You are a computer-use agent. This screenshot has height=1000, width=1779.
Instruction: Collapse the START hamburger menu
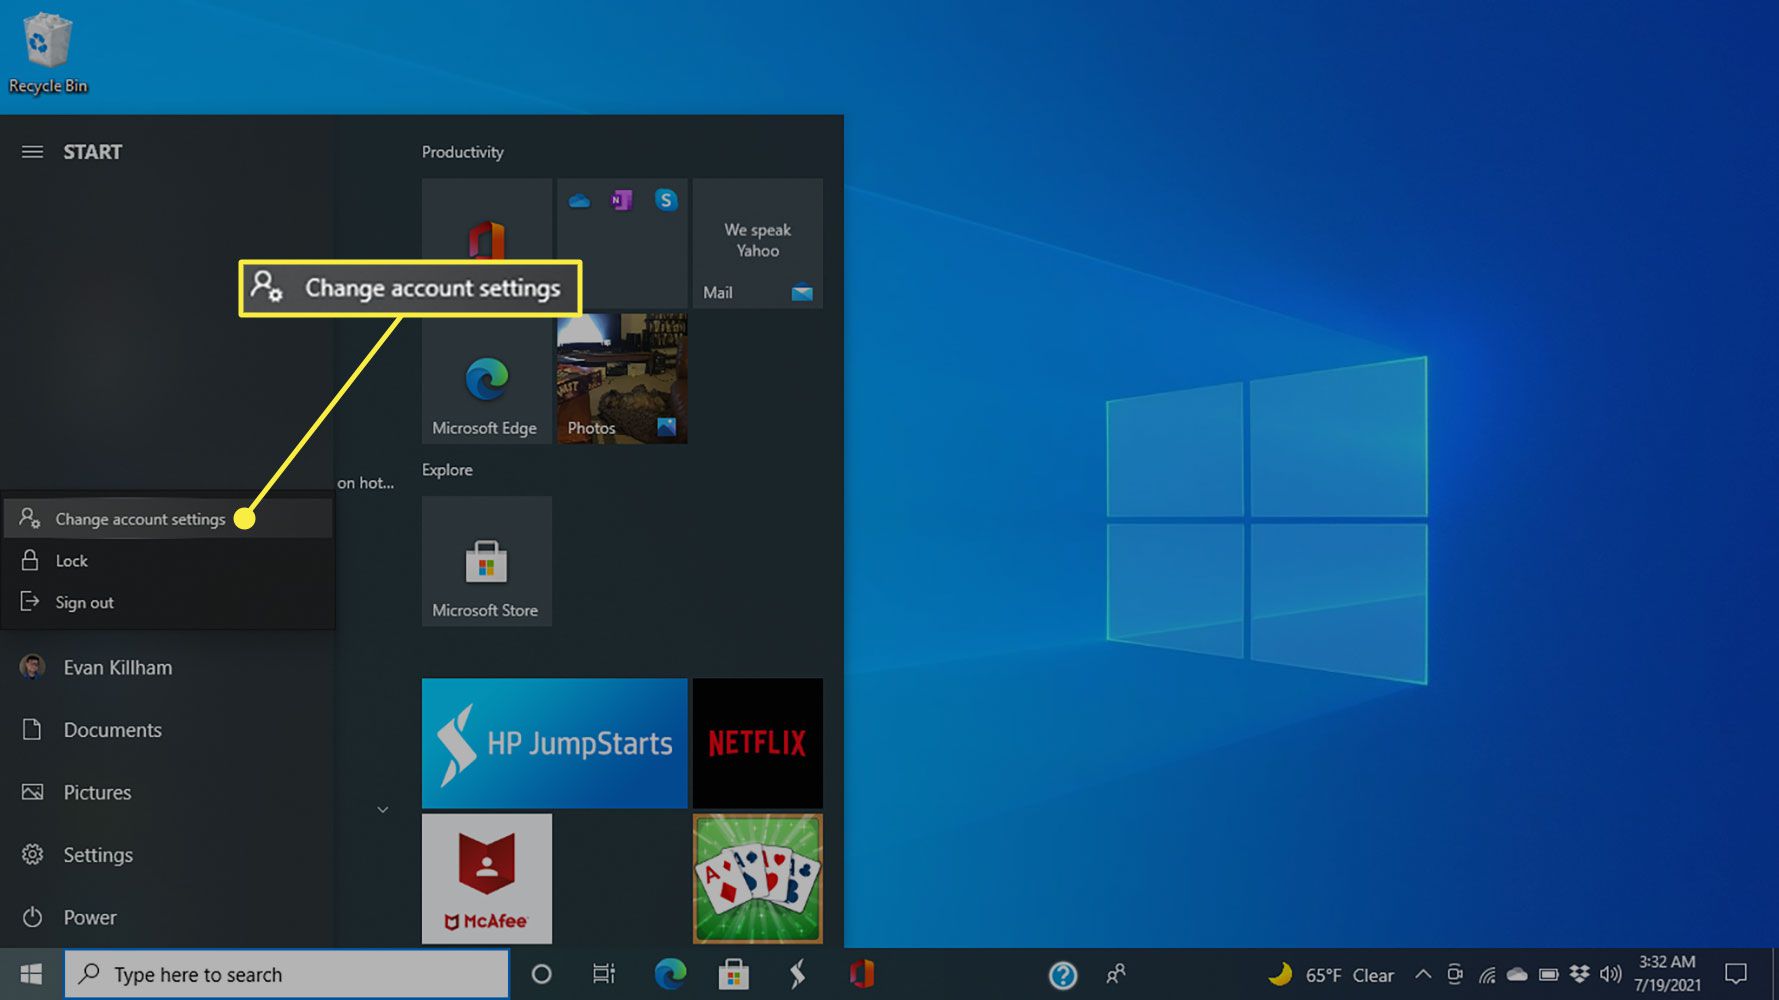tap(32, 152)
